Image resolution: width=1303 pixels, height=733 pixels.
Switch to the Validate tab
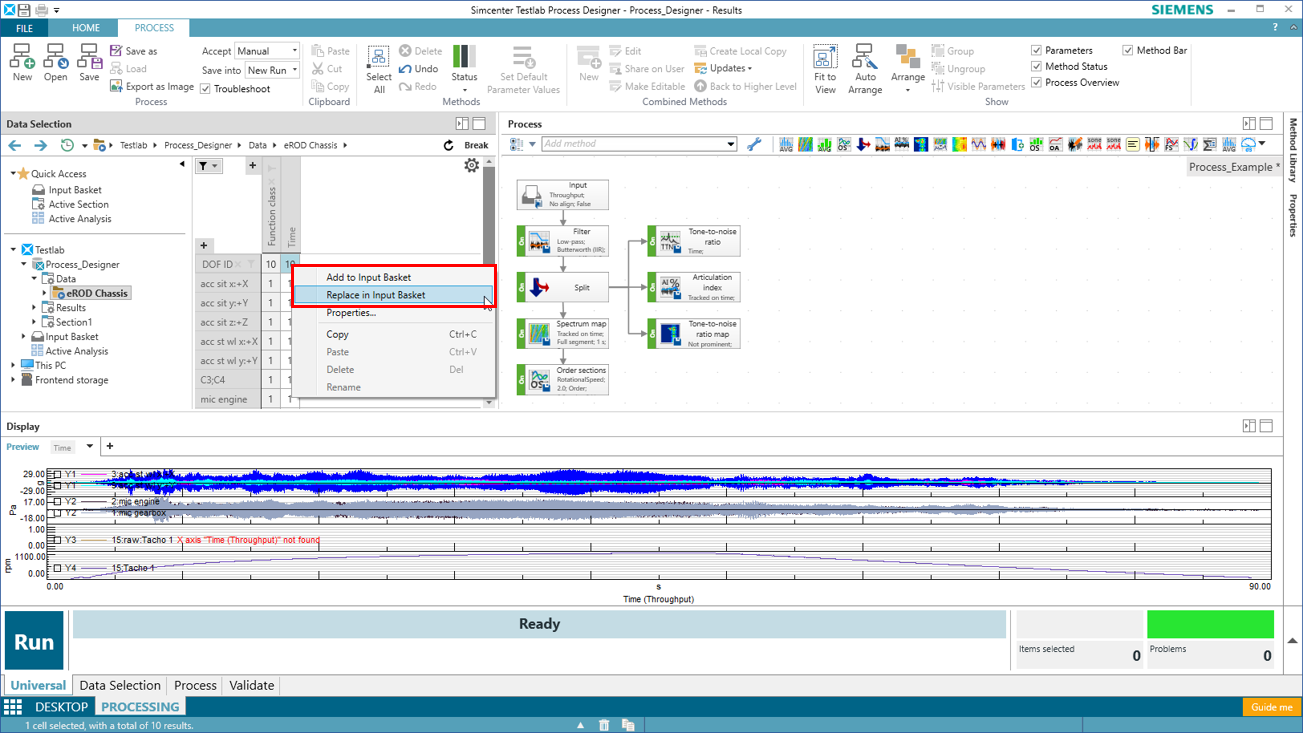[x=251, y=685]
